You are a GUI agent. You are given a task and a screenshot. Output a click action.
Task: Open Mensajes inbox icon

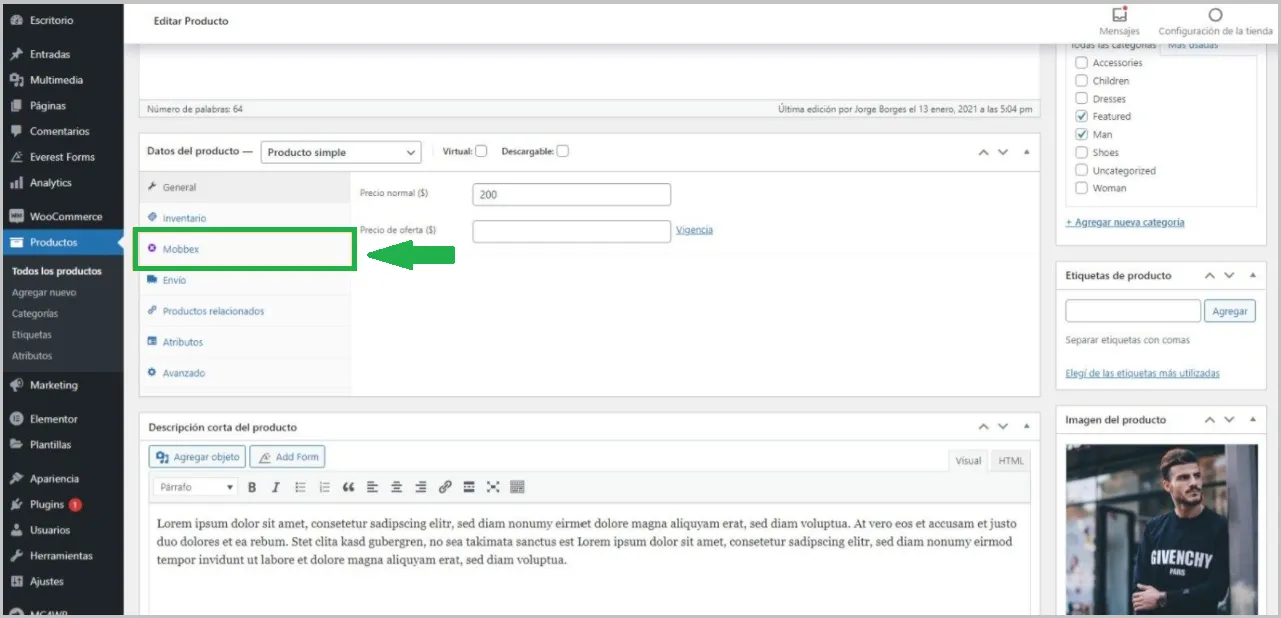point(1119,22)
